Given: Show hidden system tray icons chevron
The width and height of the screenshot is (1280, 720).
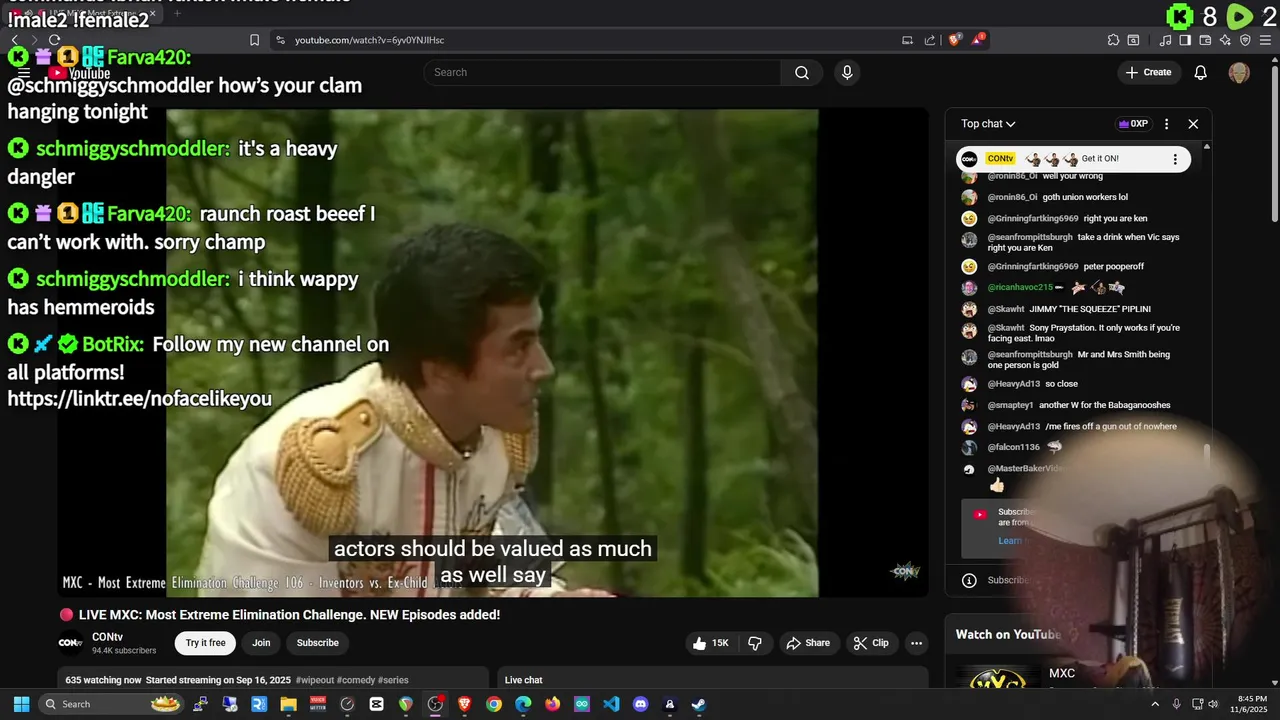Looking at the screenshot, I should point(1155,704).
